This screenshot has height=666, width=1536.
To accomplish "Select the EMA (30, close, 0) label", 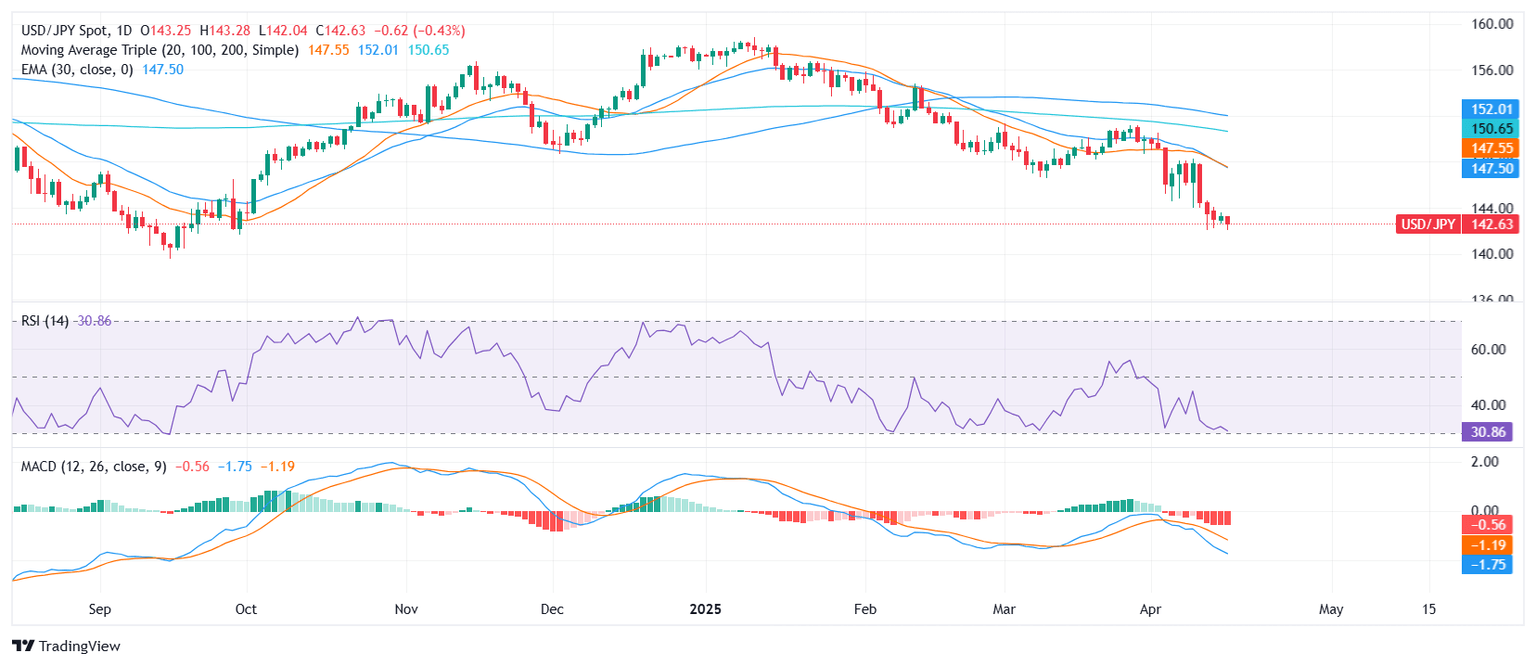I will pyautogui.click(x=77, y=68).
